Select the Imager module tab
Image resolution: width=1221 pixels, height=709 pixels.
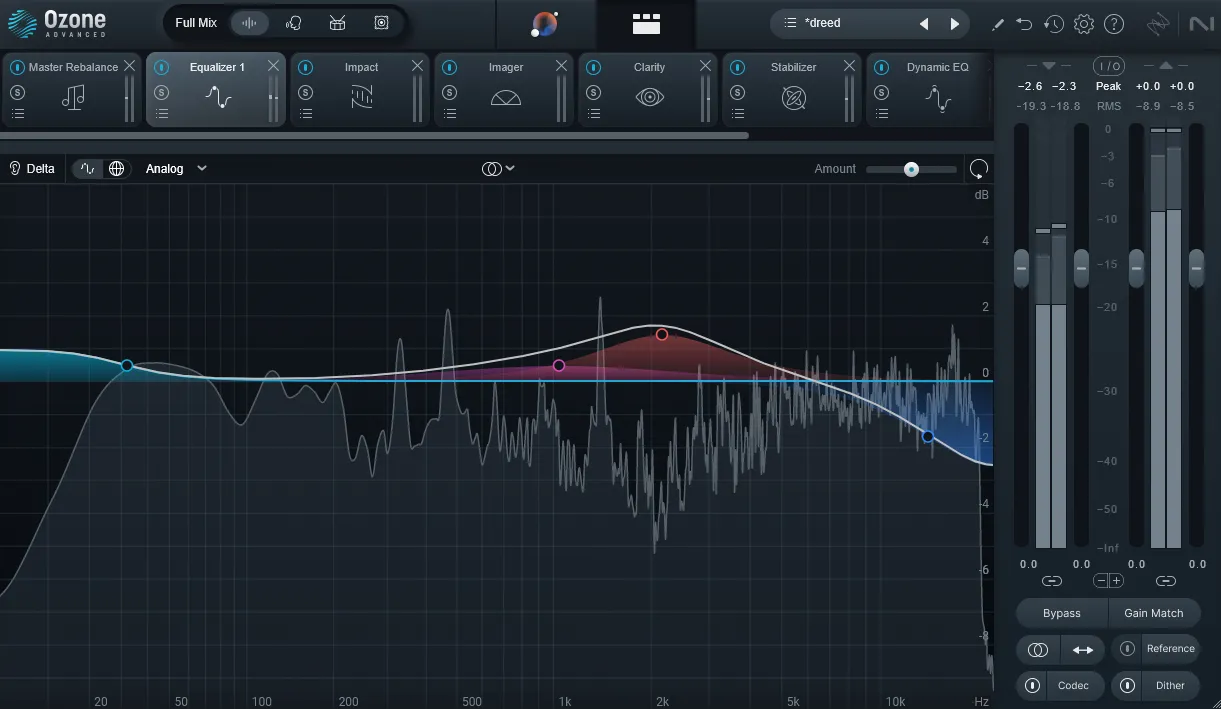(505, 89)
